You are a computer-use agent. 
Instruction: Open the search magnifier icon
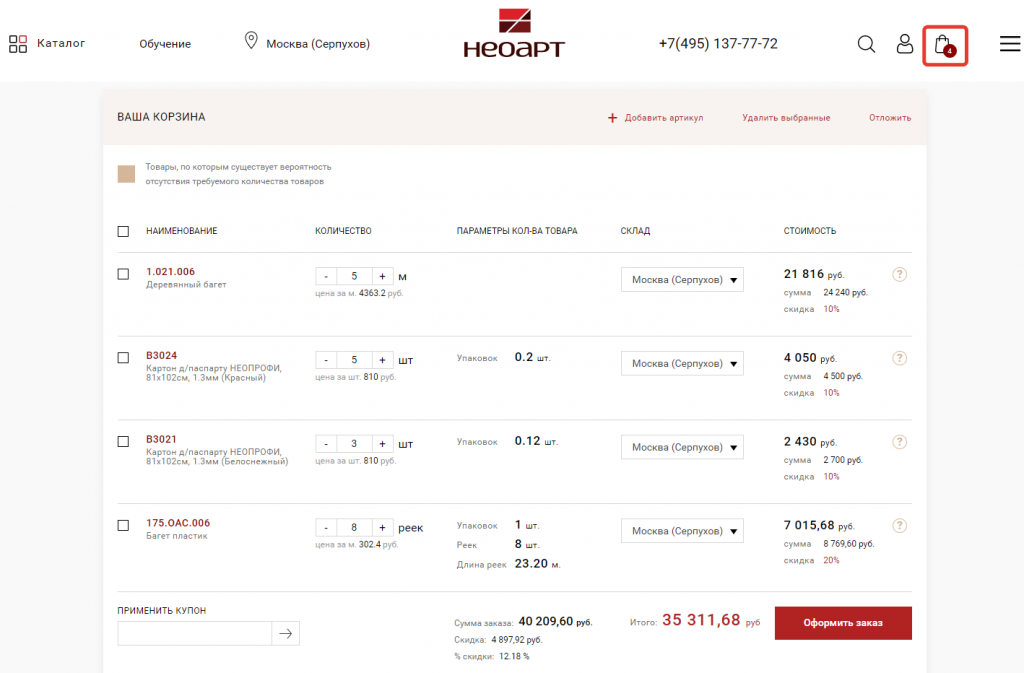tap(866, 44)
